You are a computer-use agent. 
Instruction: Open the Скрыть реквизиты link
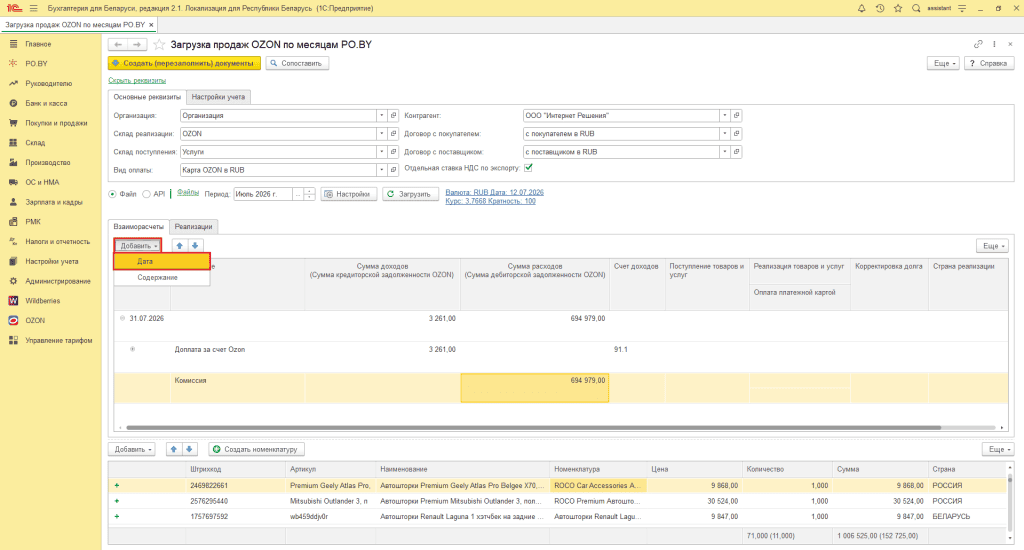click(x=137, y=80)
